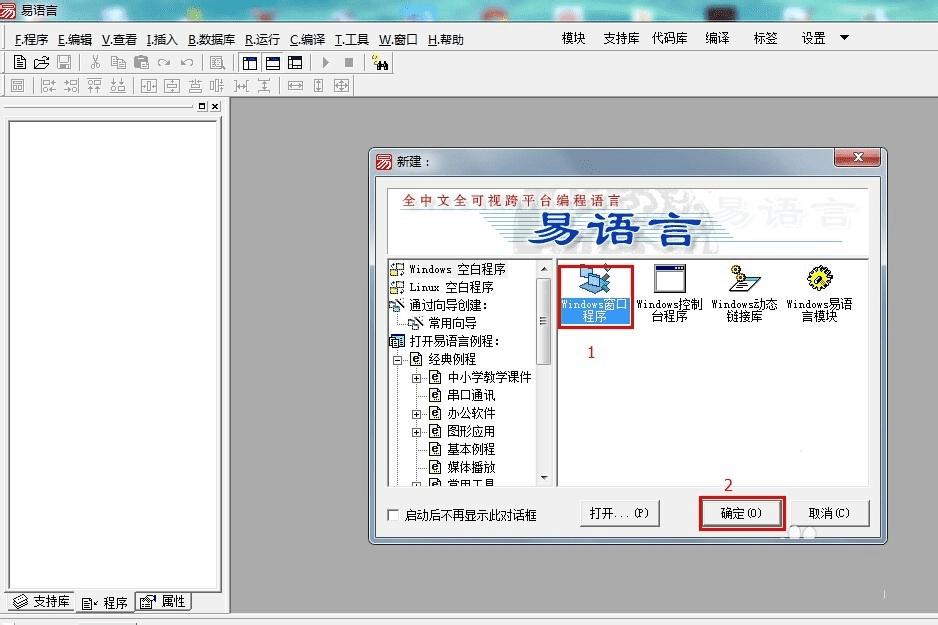Open the B.数据库 menu
The width and height of the screenshot is (938, 625).
[211, 39]
